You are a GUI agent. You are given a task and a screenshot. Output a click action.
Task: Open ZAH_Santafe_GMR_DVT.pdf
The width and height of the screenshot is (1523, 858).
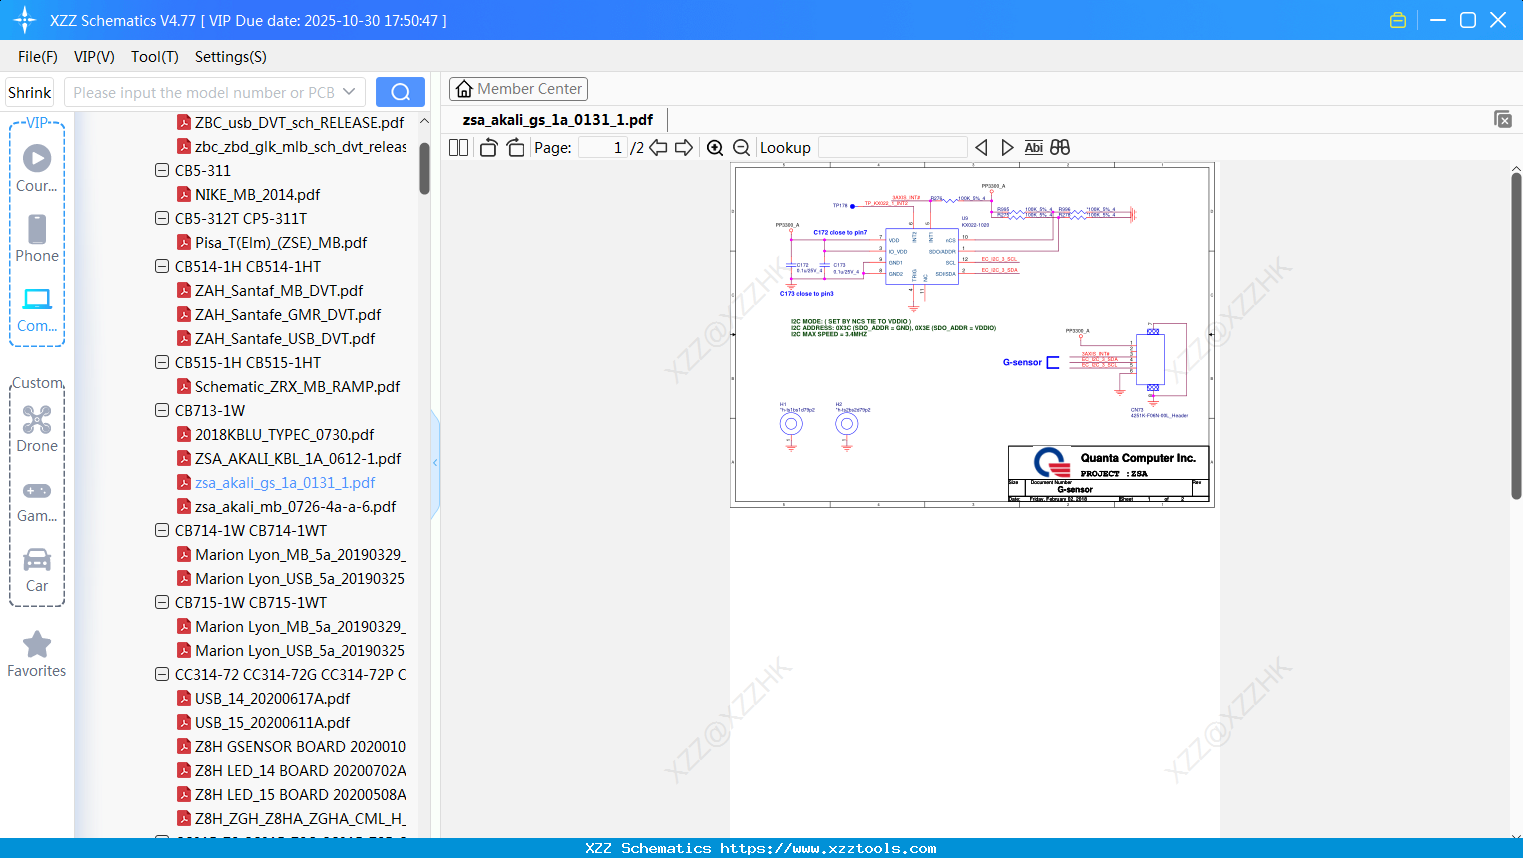288,314
